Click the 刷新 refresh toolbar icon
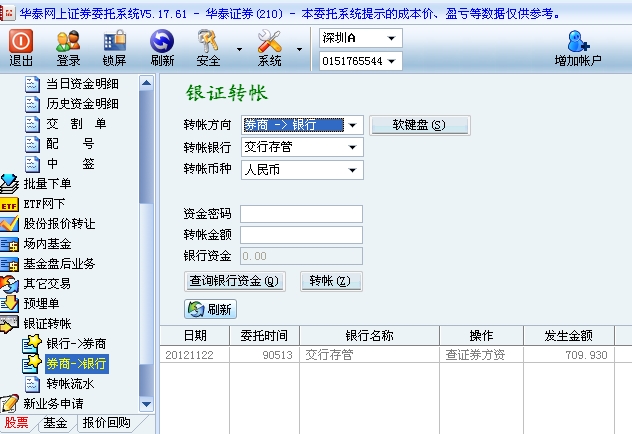Image resolution: width=632 pixels, height=434 pixels. point(162,48)
